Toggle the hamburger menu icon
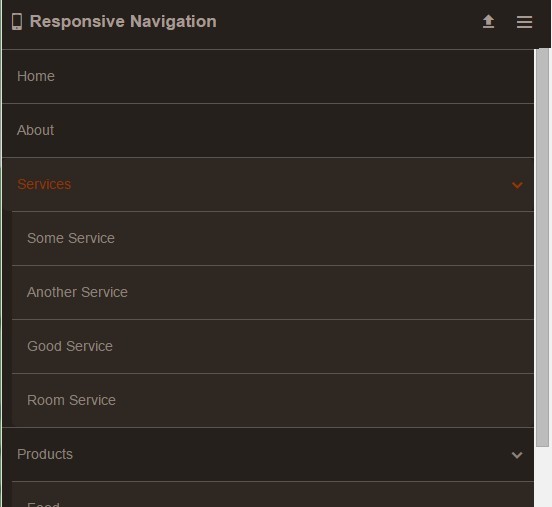The height and width of the screenshot is (507, 552). (x=524, y=22)
